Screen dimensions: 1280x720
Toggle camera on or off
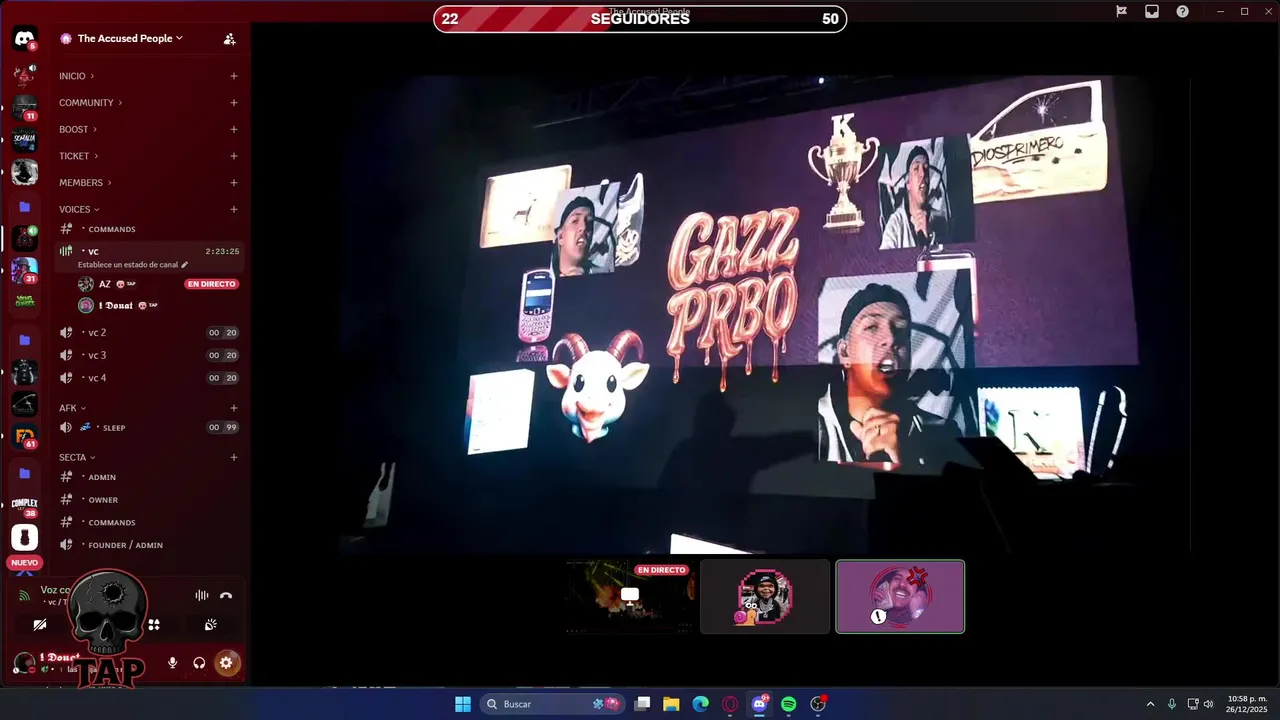tap(40, 624)
